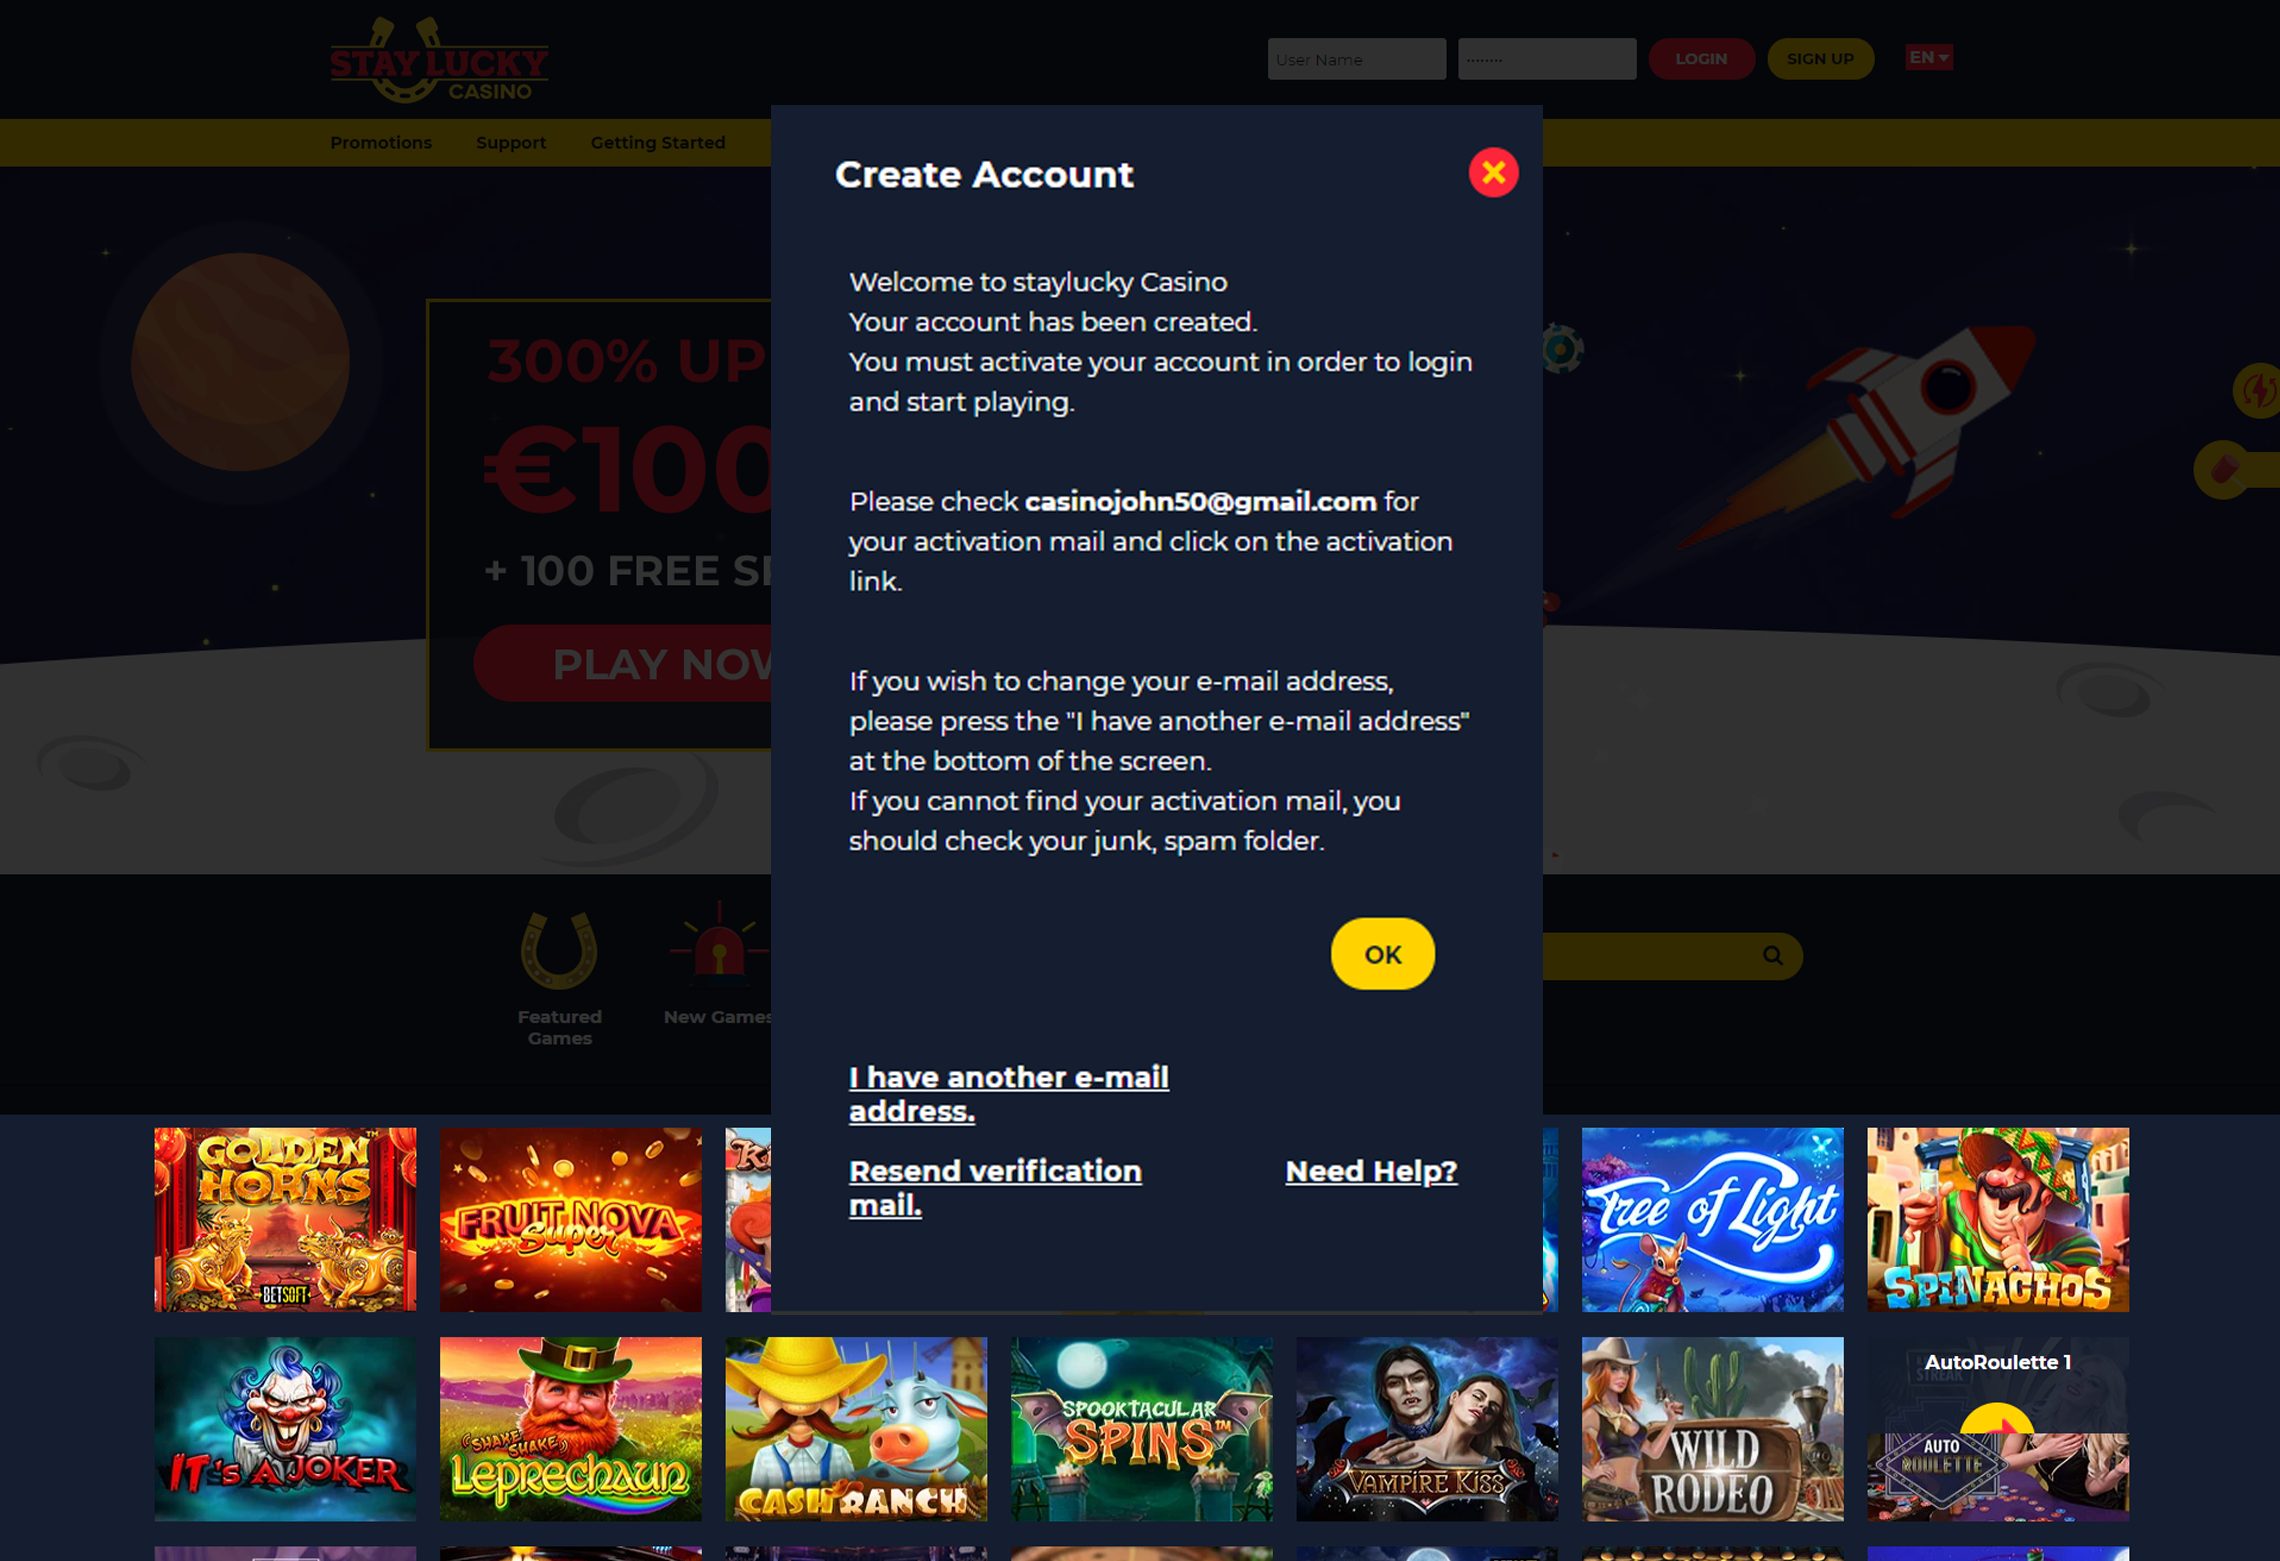Click the 'I have another e-mail address' link

[x=1009, y=1093]
